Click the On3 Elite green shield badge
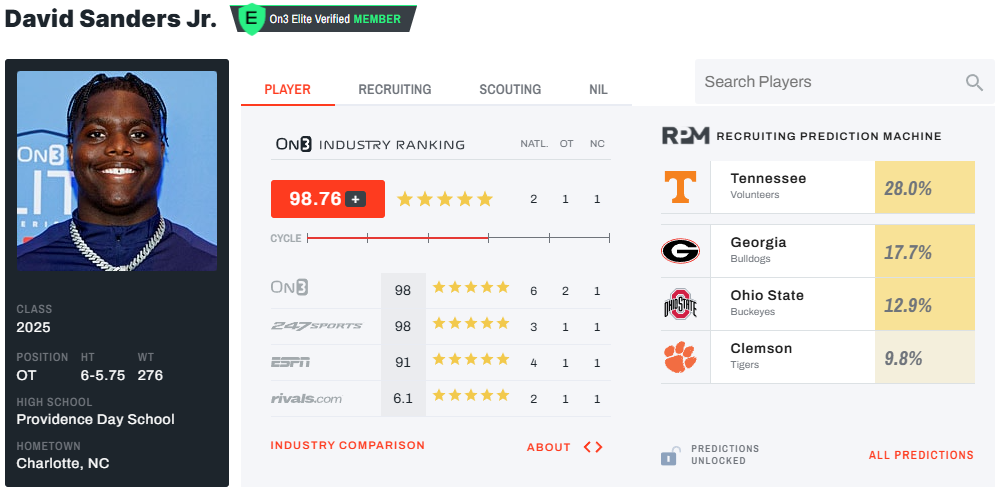The height and width of the screenshot is (491, 995). tap(251, 18)
